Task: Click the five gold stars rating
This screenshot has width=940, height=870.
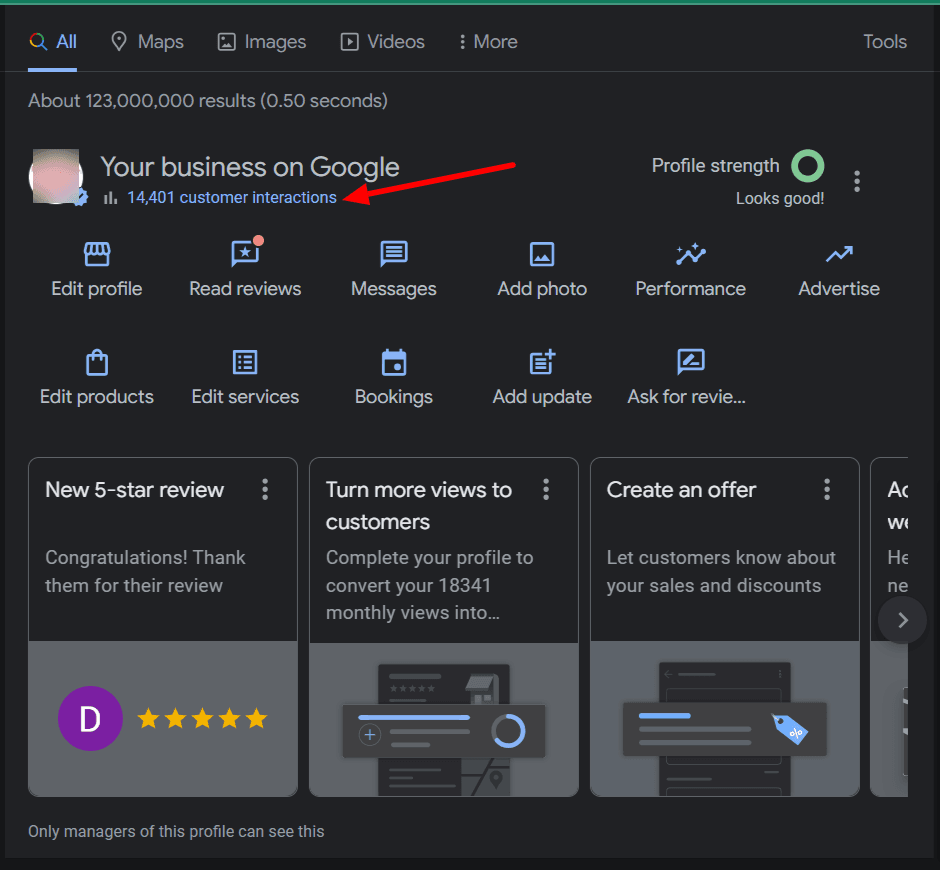Action: [x=202, y=718]
